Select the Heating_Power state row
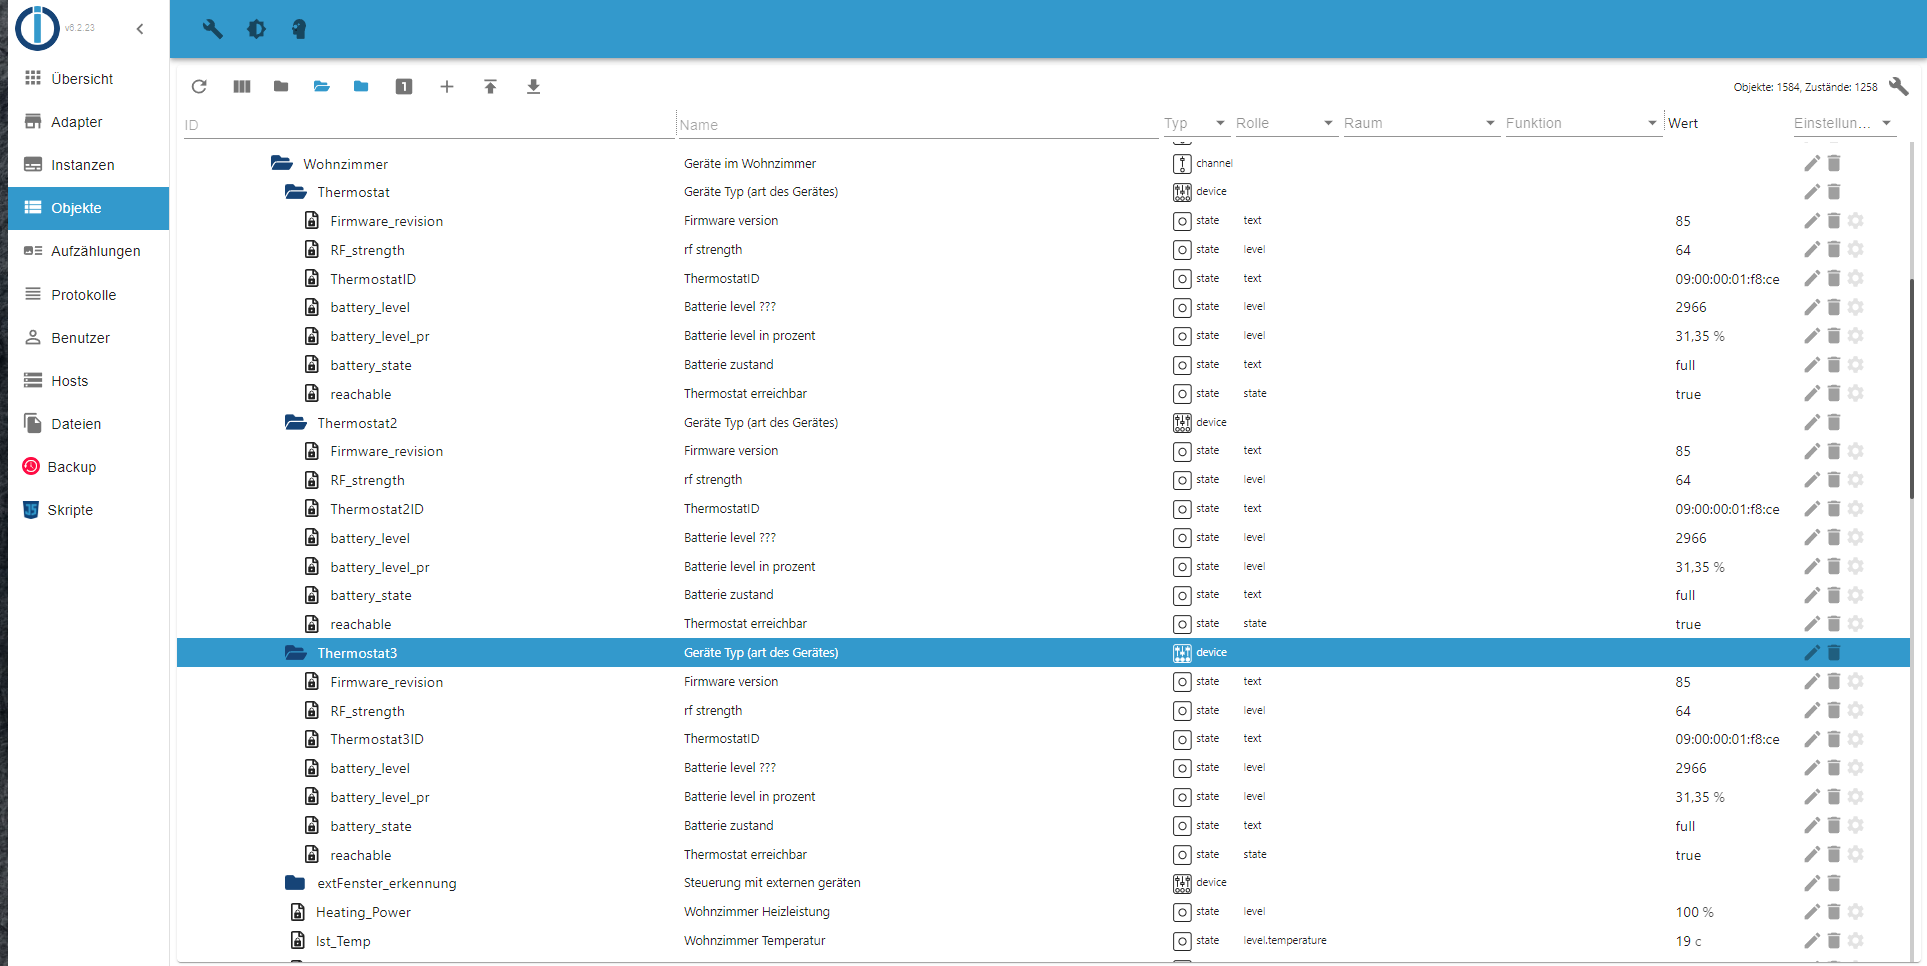 [x=1043, y=912]
